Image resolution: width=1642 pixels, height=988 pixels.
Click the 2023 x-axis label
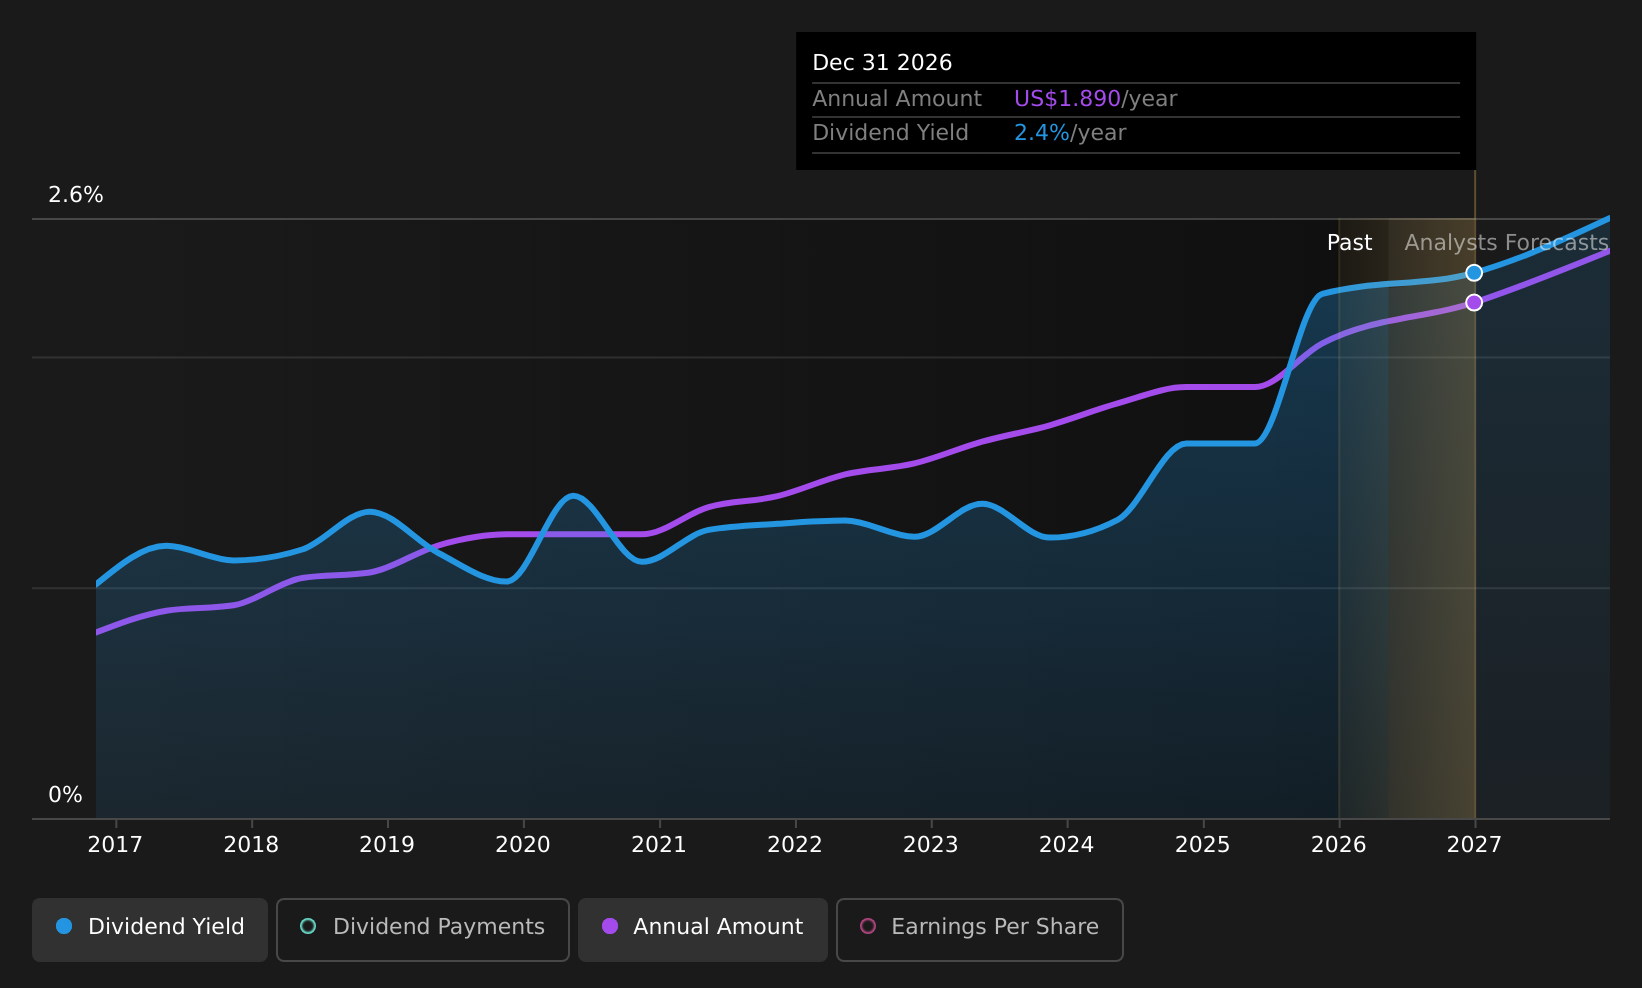[x=931, y=845]
